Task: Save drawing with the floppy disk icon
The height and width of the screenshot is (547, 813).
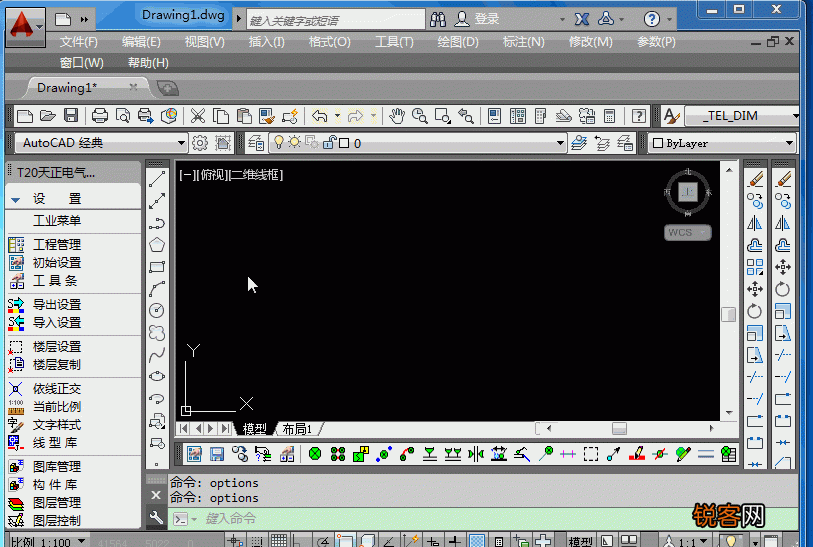Action: 71,115
